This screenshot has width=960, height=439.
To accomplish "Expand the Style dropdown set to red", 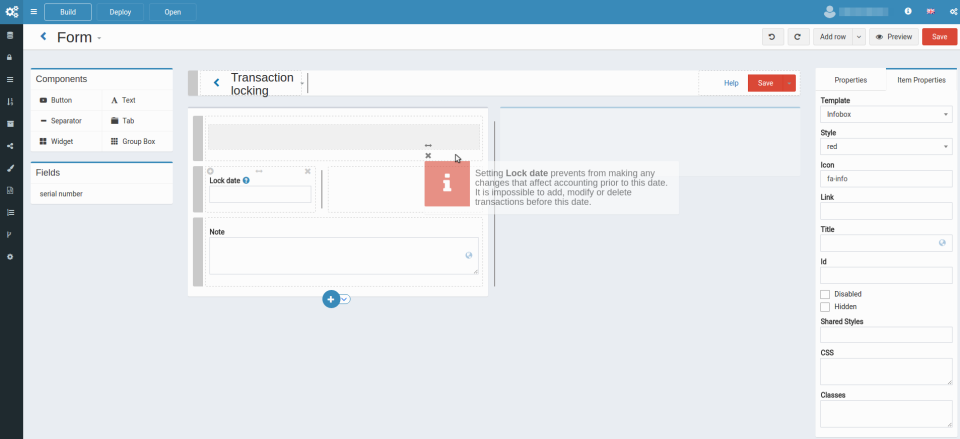I will (x=886, y=147).
